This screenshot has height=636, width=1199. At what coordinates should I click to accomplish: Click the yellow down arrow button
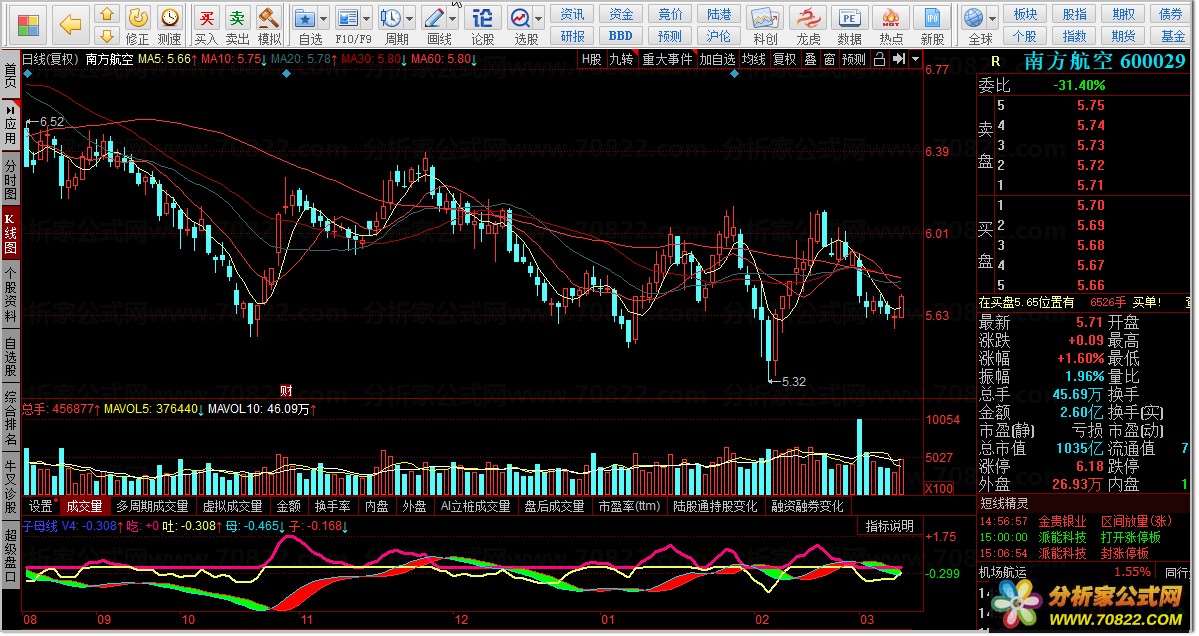[x=107, y=35]
